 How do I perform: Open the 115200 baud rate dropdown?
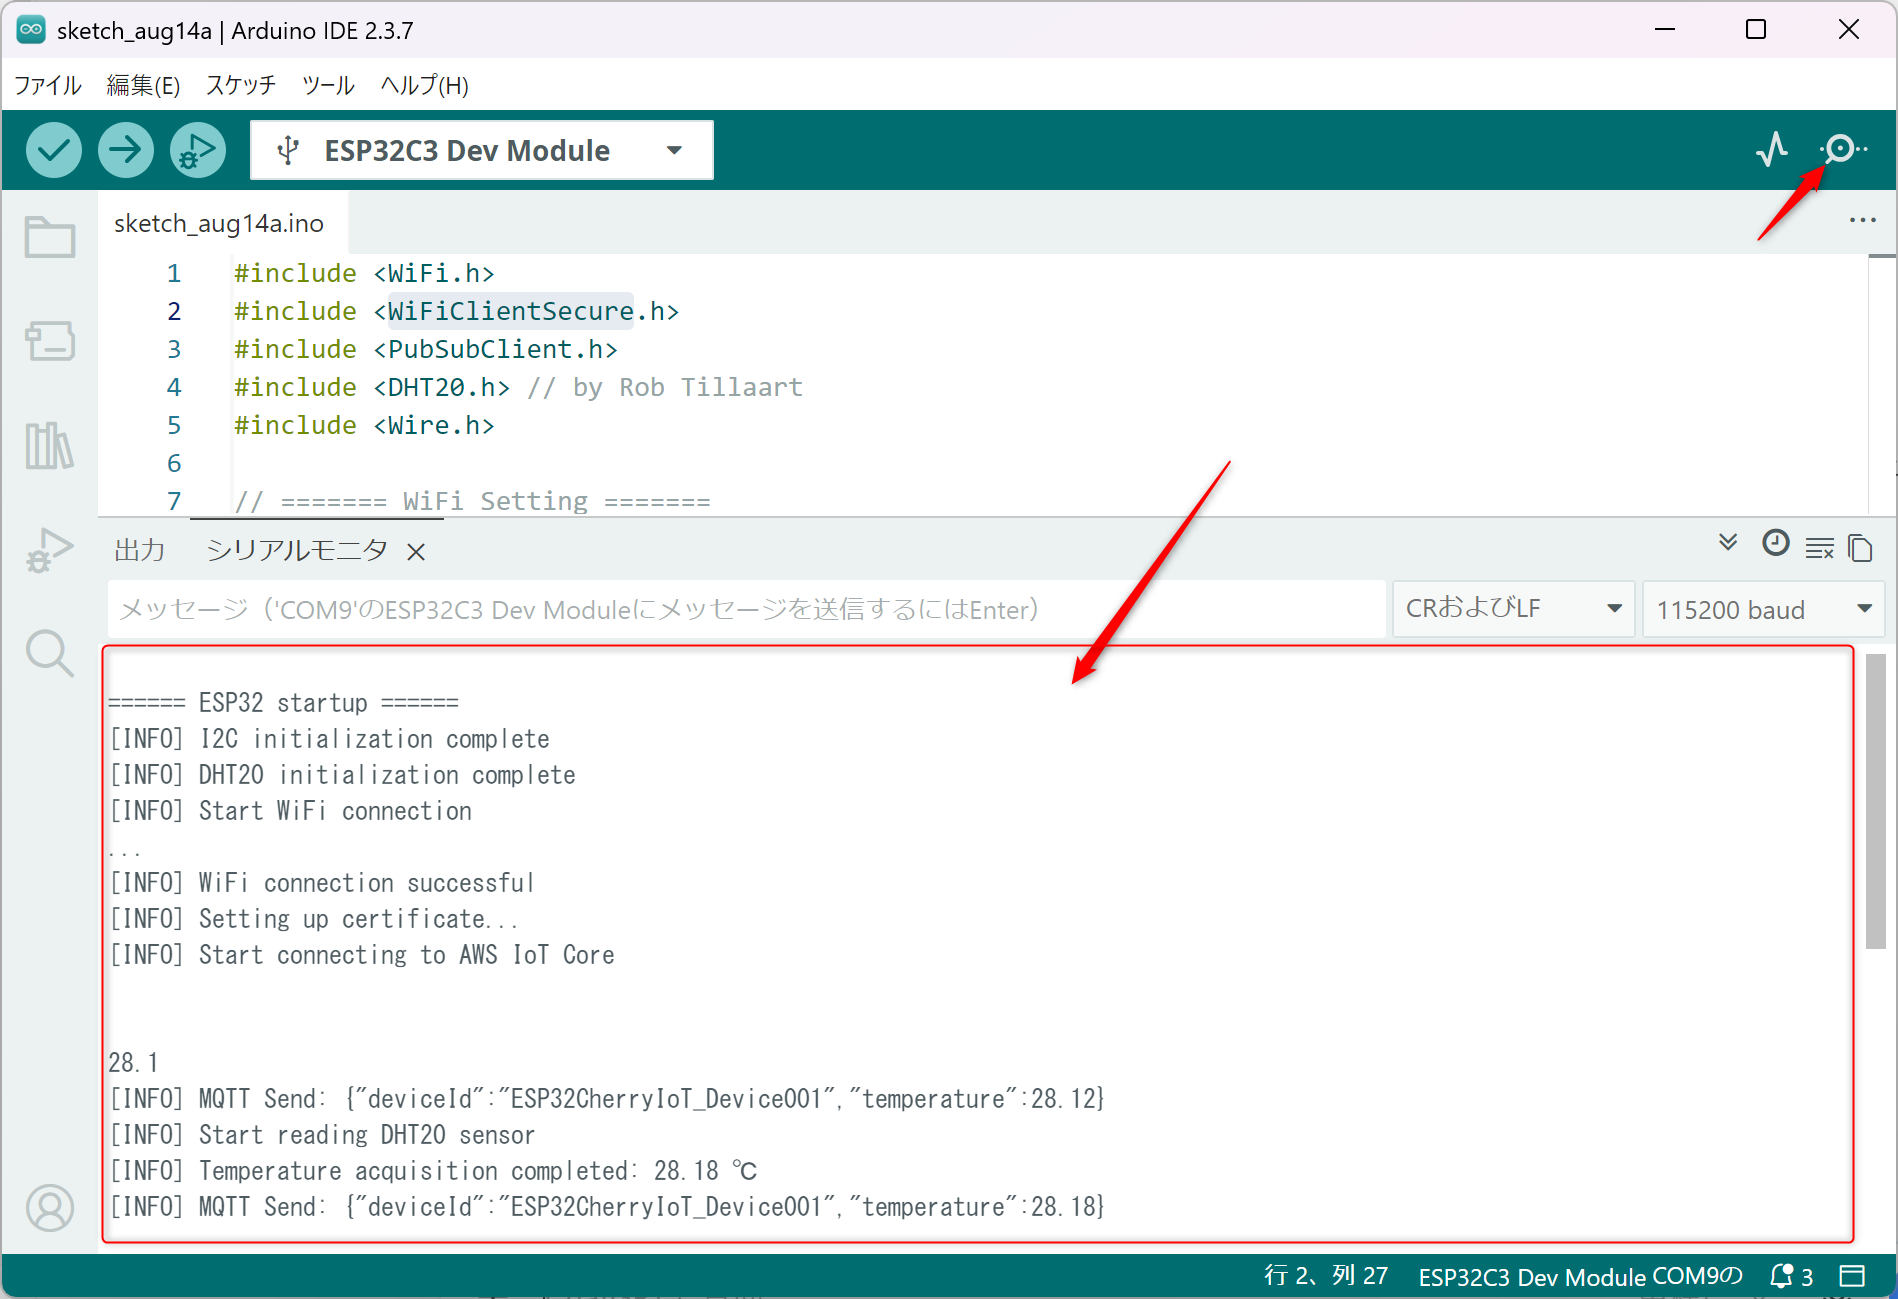(x=1763, y=609)
